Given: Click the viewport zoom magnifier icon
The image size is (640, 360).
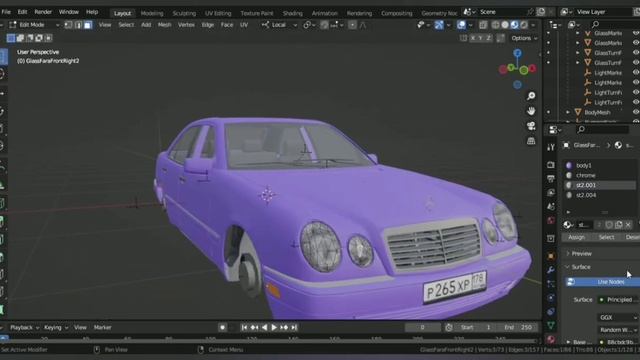Looking at the screenshot, I should (x=531, y=96).
